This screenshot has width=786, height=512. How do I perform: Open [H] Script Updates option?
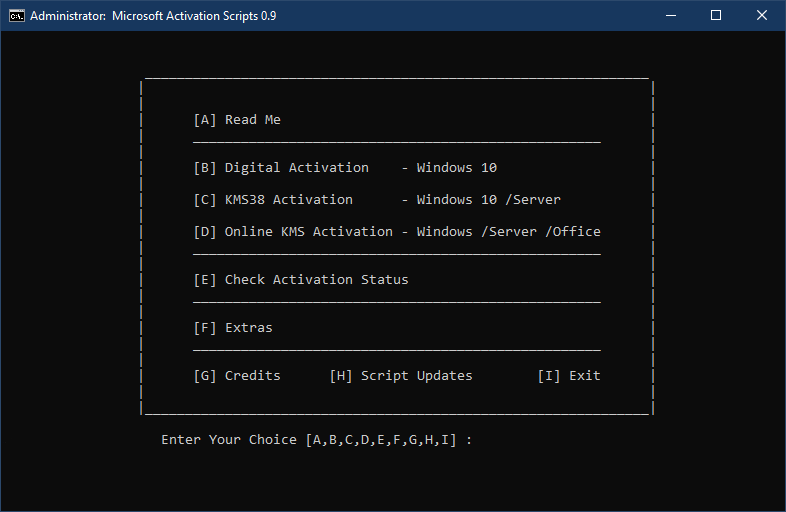[x=401, y=376]
